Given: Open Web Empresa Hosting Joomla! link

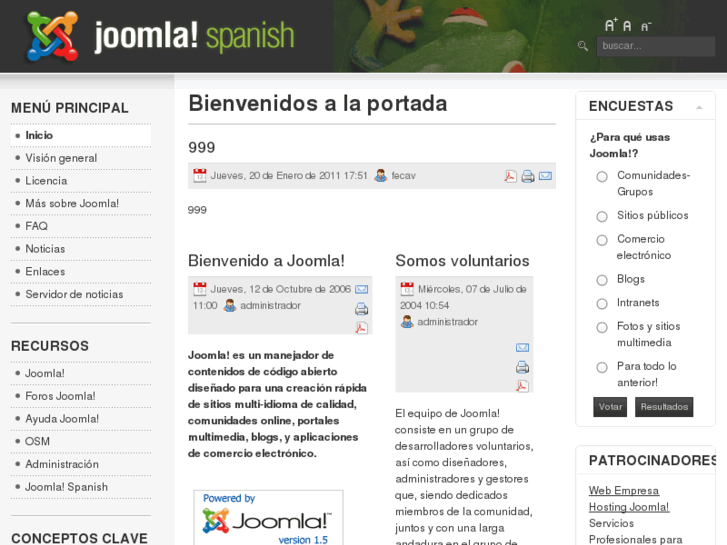Looking at the screenshot, I should (629, 499).
